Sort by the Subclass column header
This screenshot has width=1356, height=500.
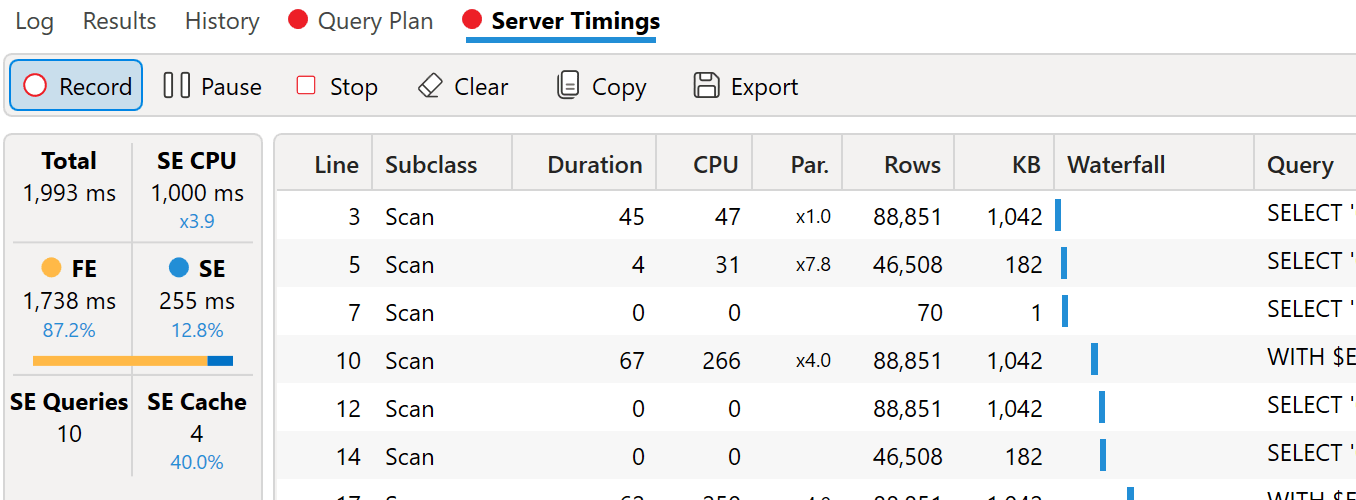click(442, 165)
